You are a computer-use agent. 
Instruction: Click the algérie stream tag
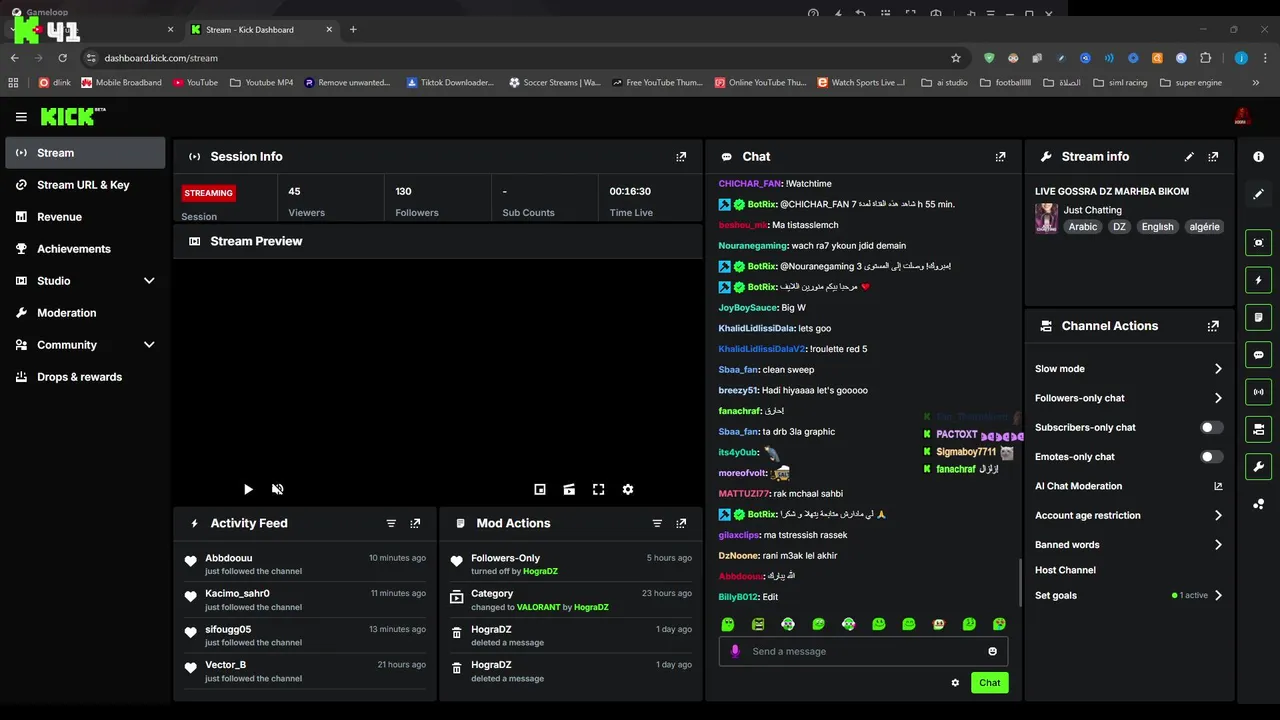[1204, 227]
